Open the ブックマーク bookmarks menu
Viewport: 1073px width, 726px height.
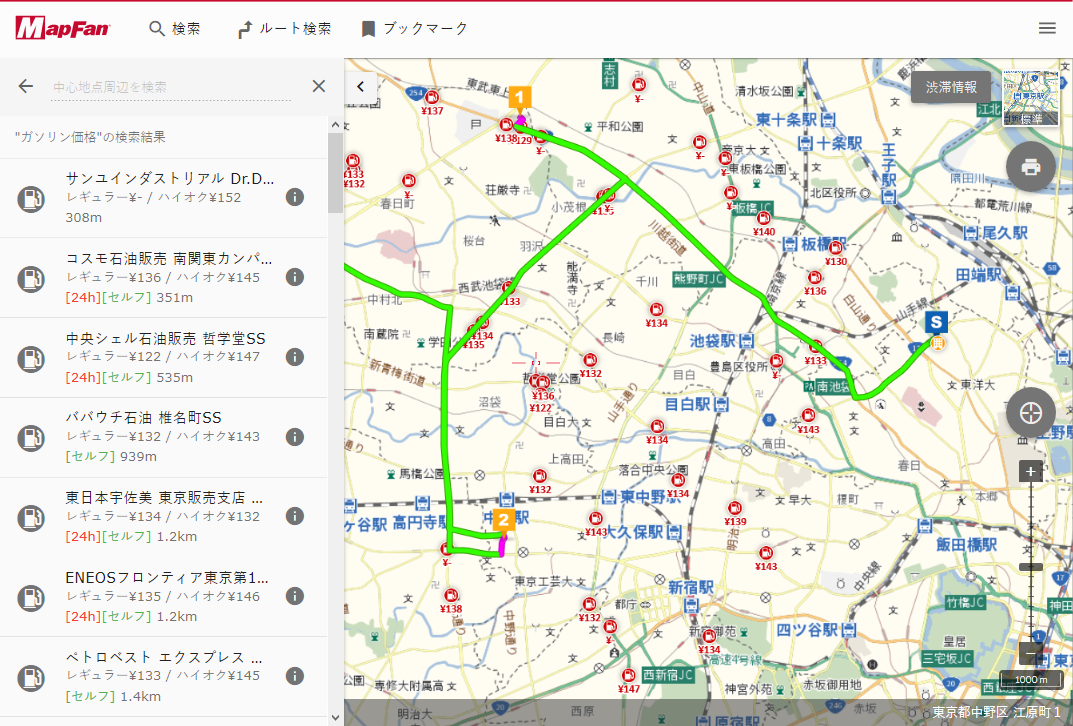click(x=414, y=29)
